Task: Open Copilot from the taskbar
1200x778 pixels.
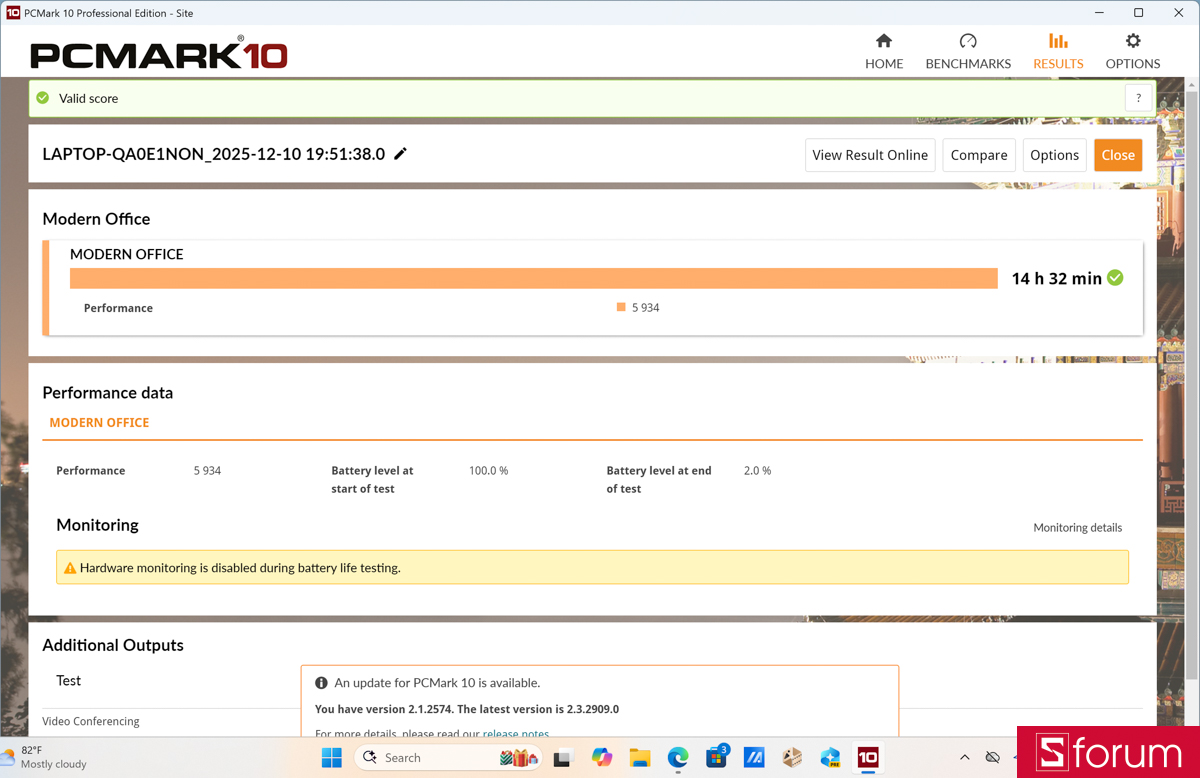Action: [601, 758]
